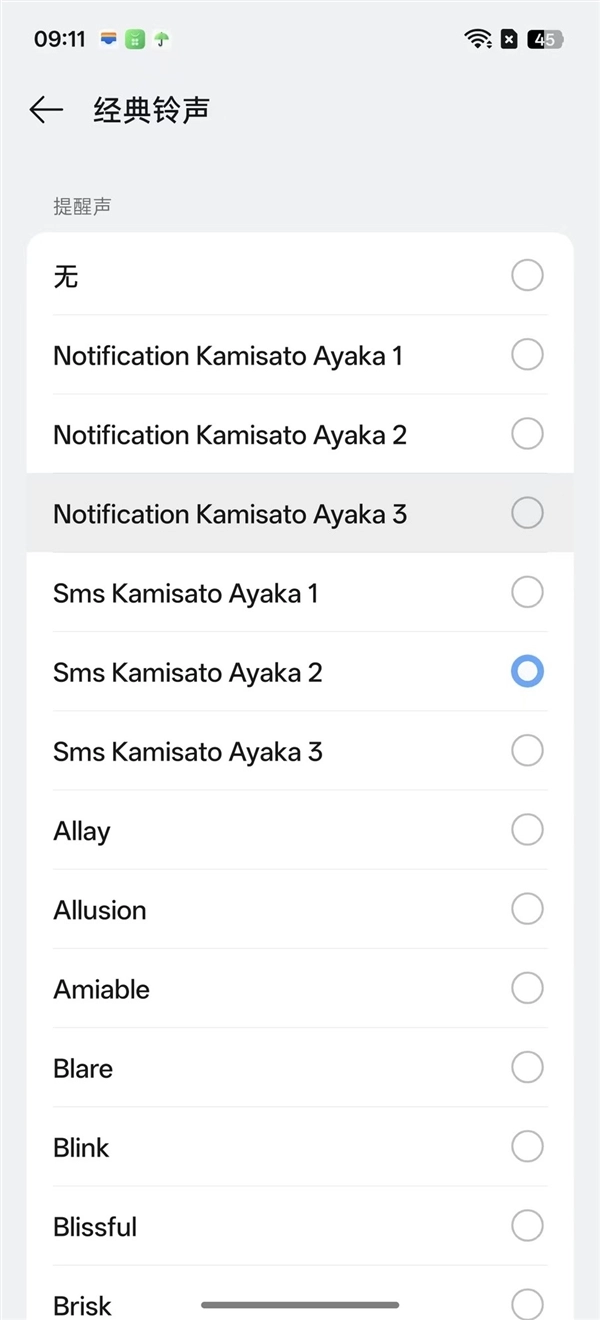Tap the Blissful sound option
600x1320 pixels.
pos(95,1226)
